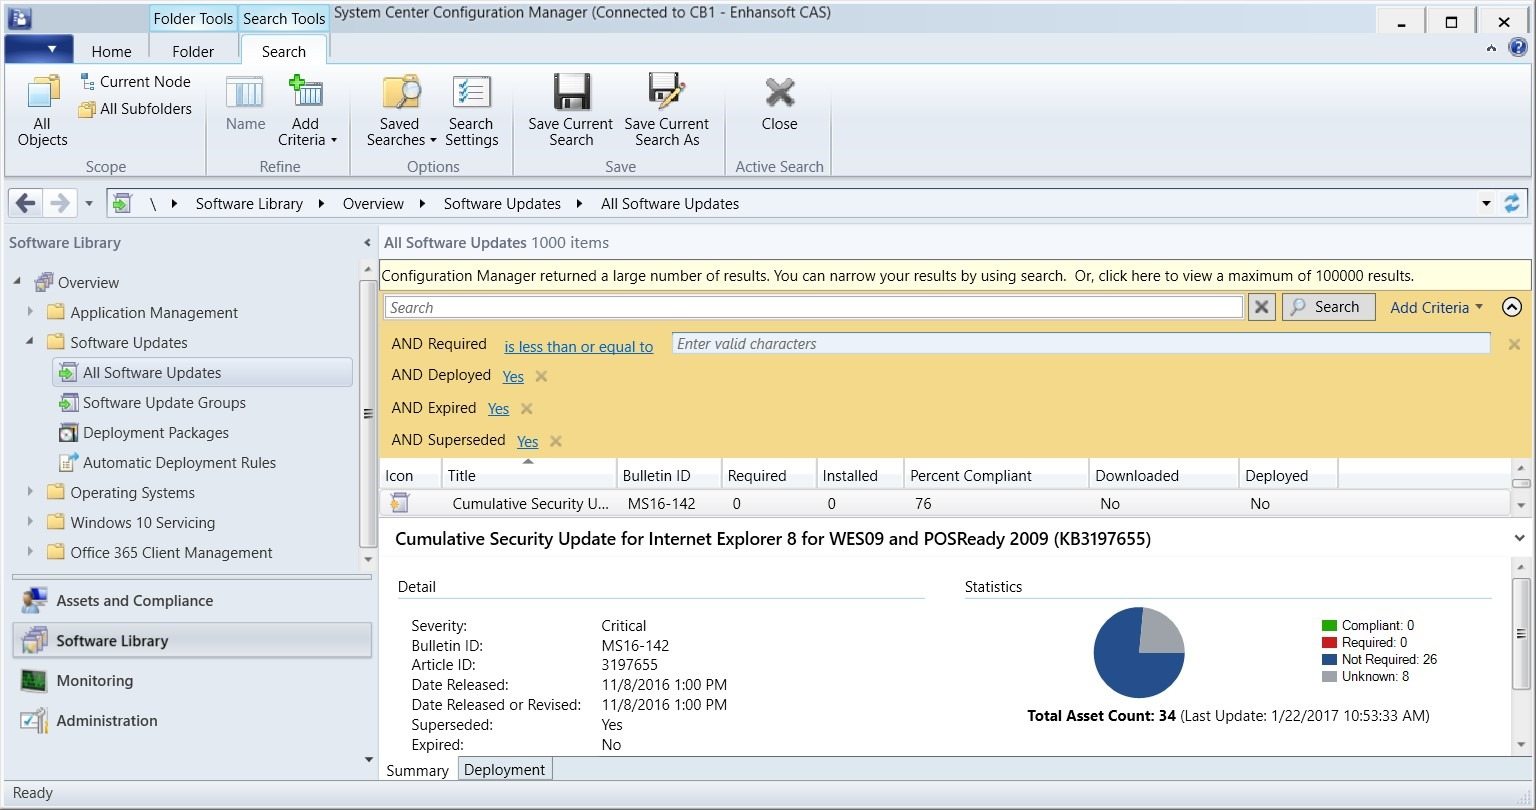This screenshot has height=810, width=1536.
Task: Remove the AND Deployed criterion
Action: click(x=541, y=376)
